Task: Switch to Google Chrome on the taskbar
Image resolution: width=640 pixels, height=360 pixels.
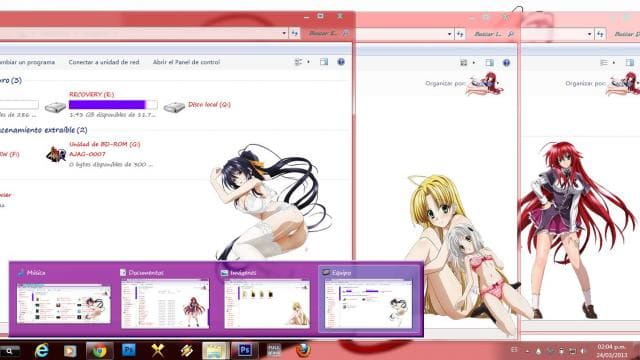Action: 99,351
